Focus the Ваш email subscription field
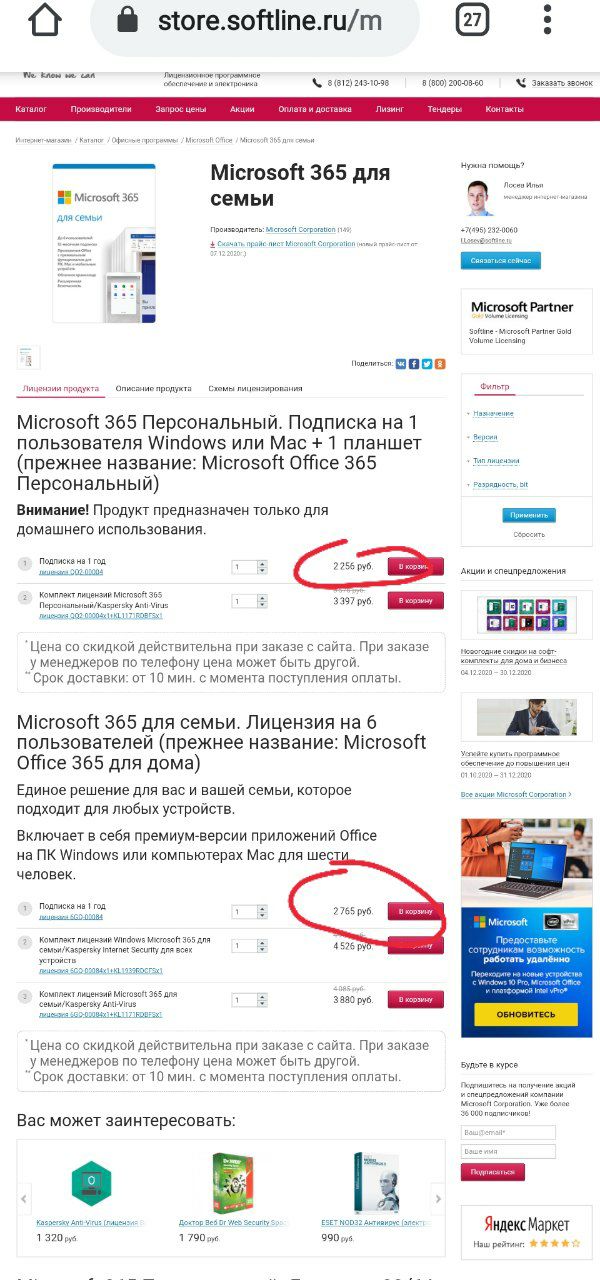The height and width of the screenshot is (1280, 600). [x=508, y=1133]
